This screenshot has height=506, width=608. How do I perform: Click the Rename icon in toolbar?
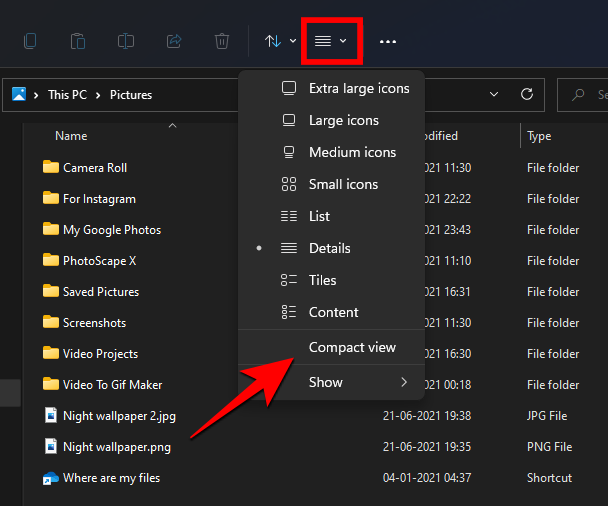click(126, 41)
